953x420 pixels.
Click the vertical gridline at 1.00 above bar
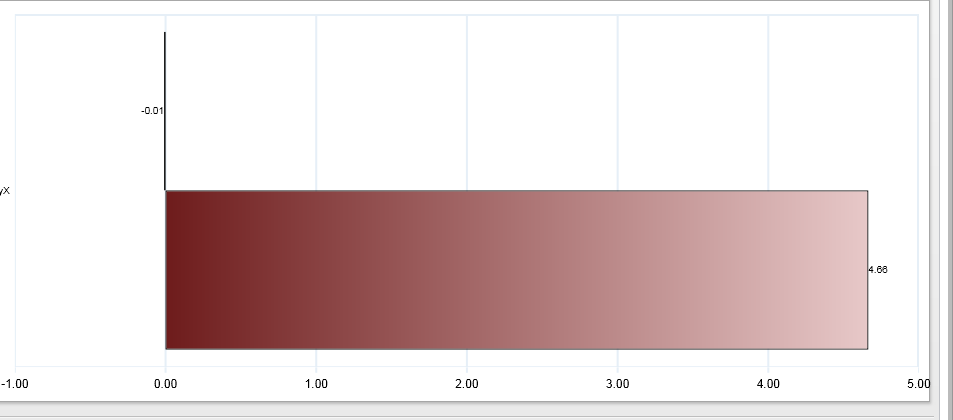point(316,100)
